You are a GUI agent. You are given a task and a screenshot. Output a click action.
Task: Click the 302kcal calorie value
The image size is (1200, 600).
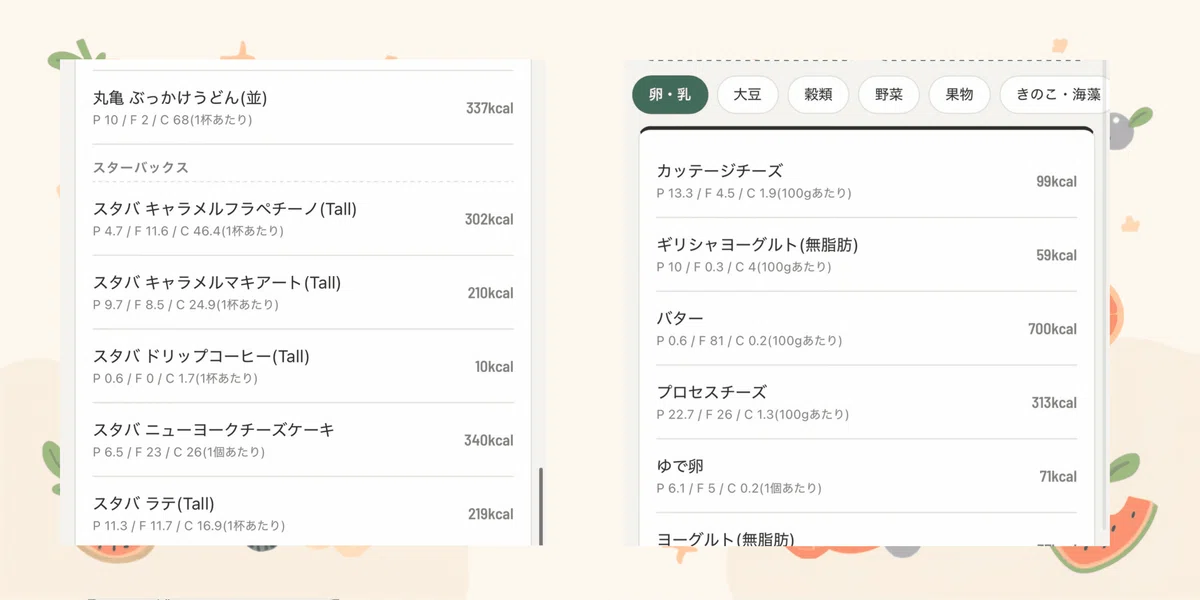(x=489, y=219)
